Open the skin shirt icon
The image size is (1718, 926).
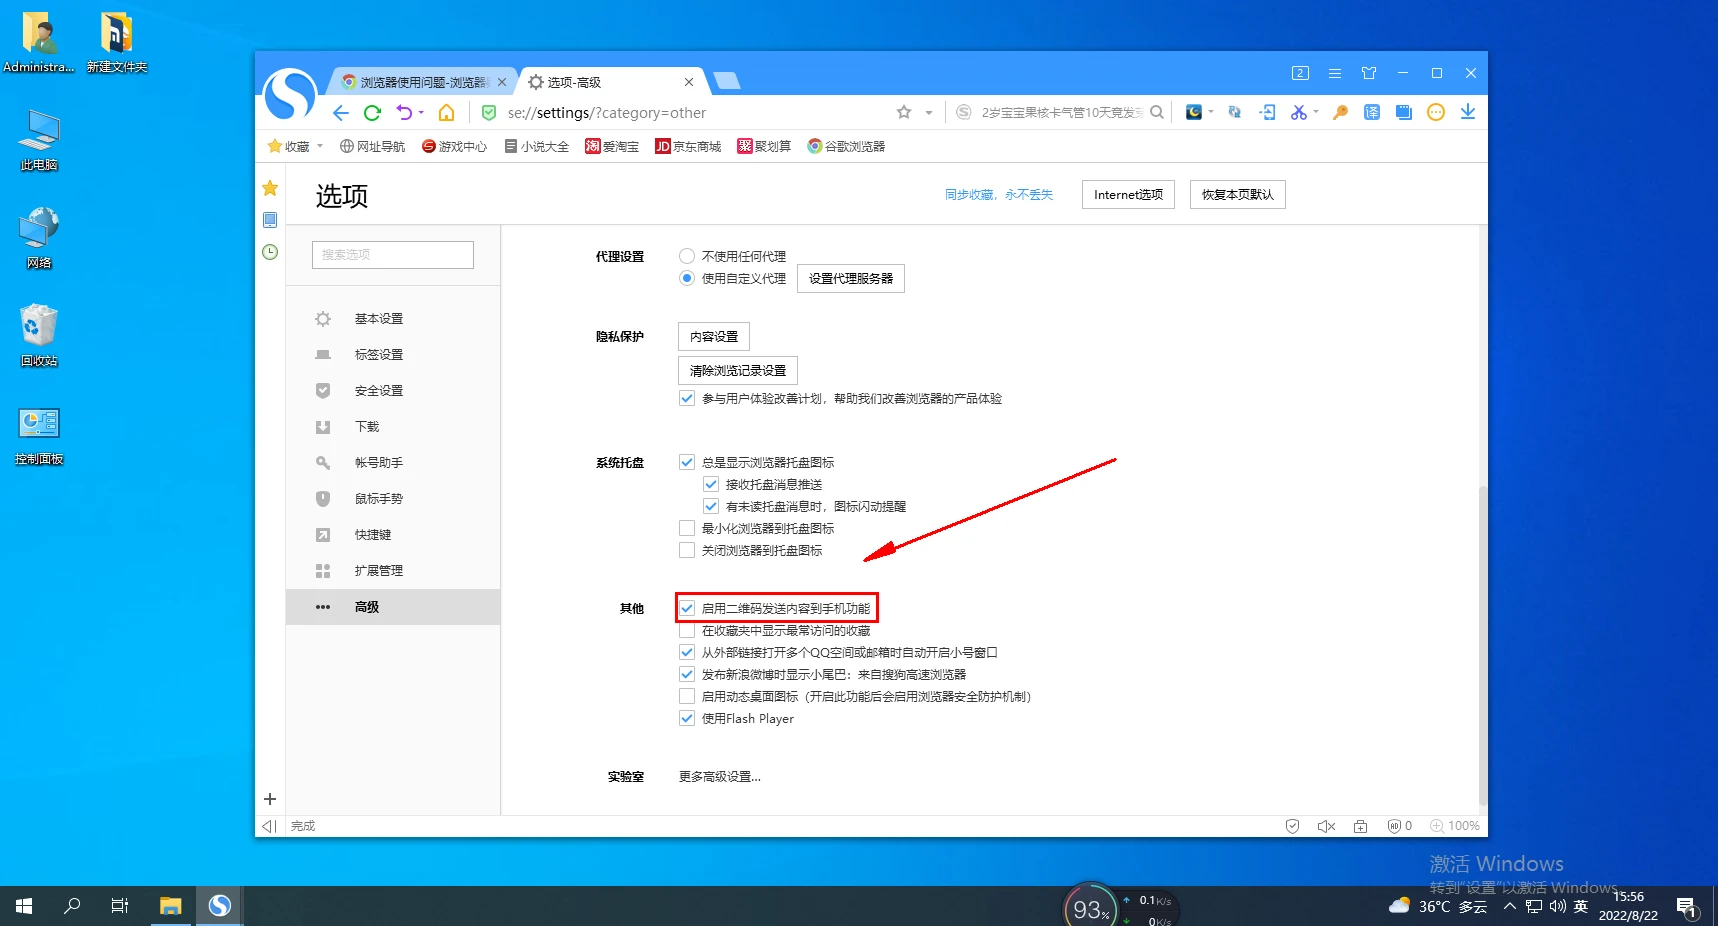pos(1369,73)
